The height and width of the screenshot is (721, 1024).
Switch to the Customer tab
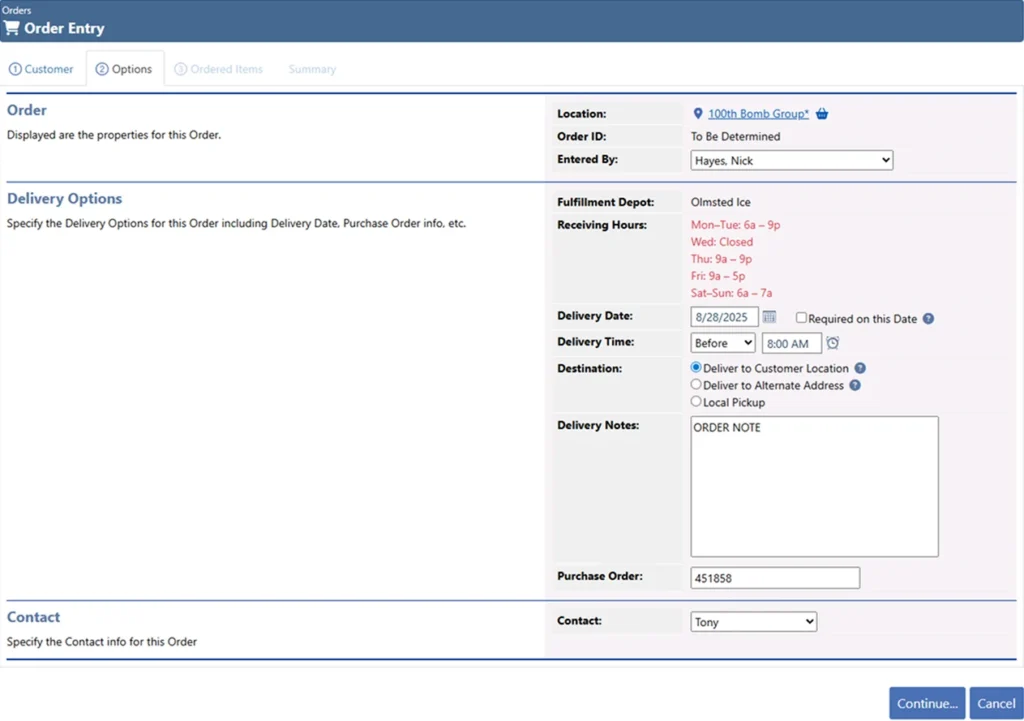click(x=41, y=69)
